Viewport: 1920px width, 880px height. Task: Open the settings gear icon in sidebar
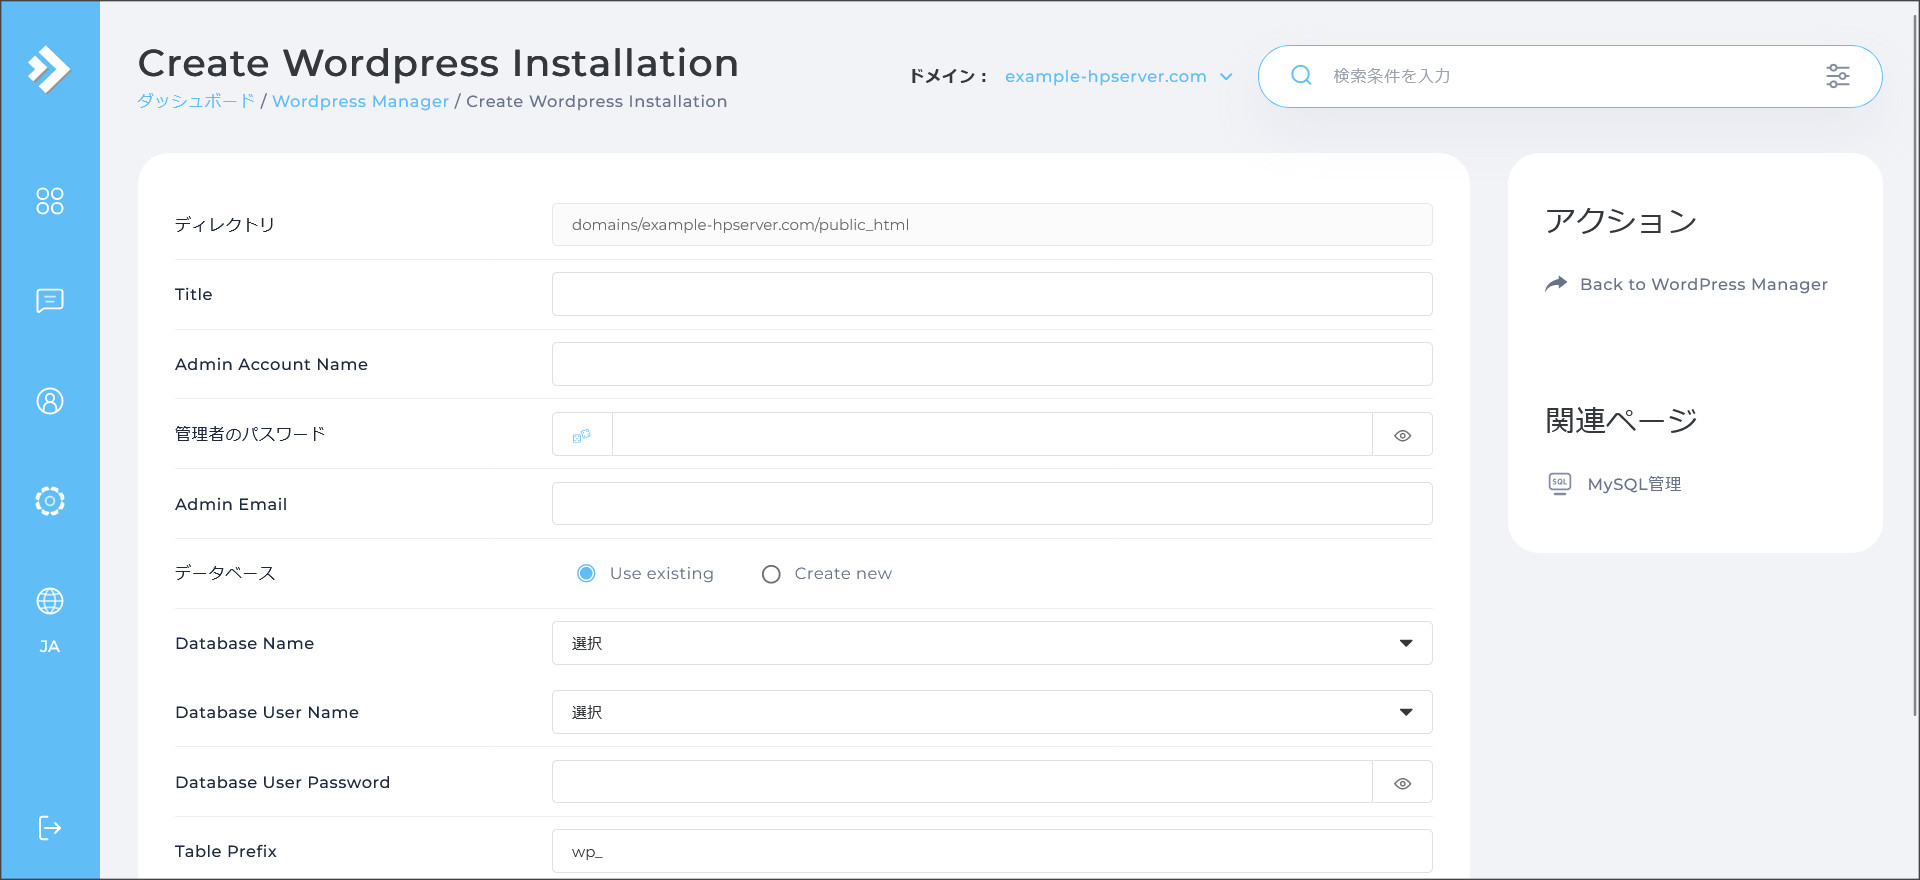49,500
